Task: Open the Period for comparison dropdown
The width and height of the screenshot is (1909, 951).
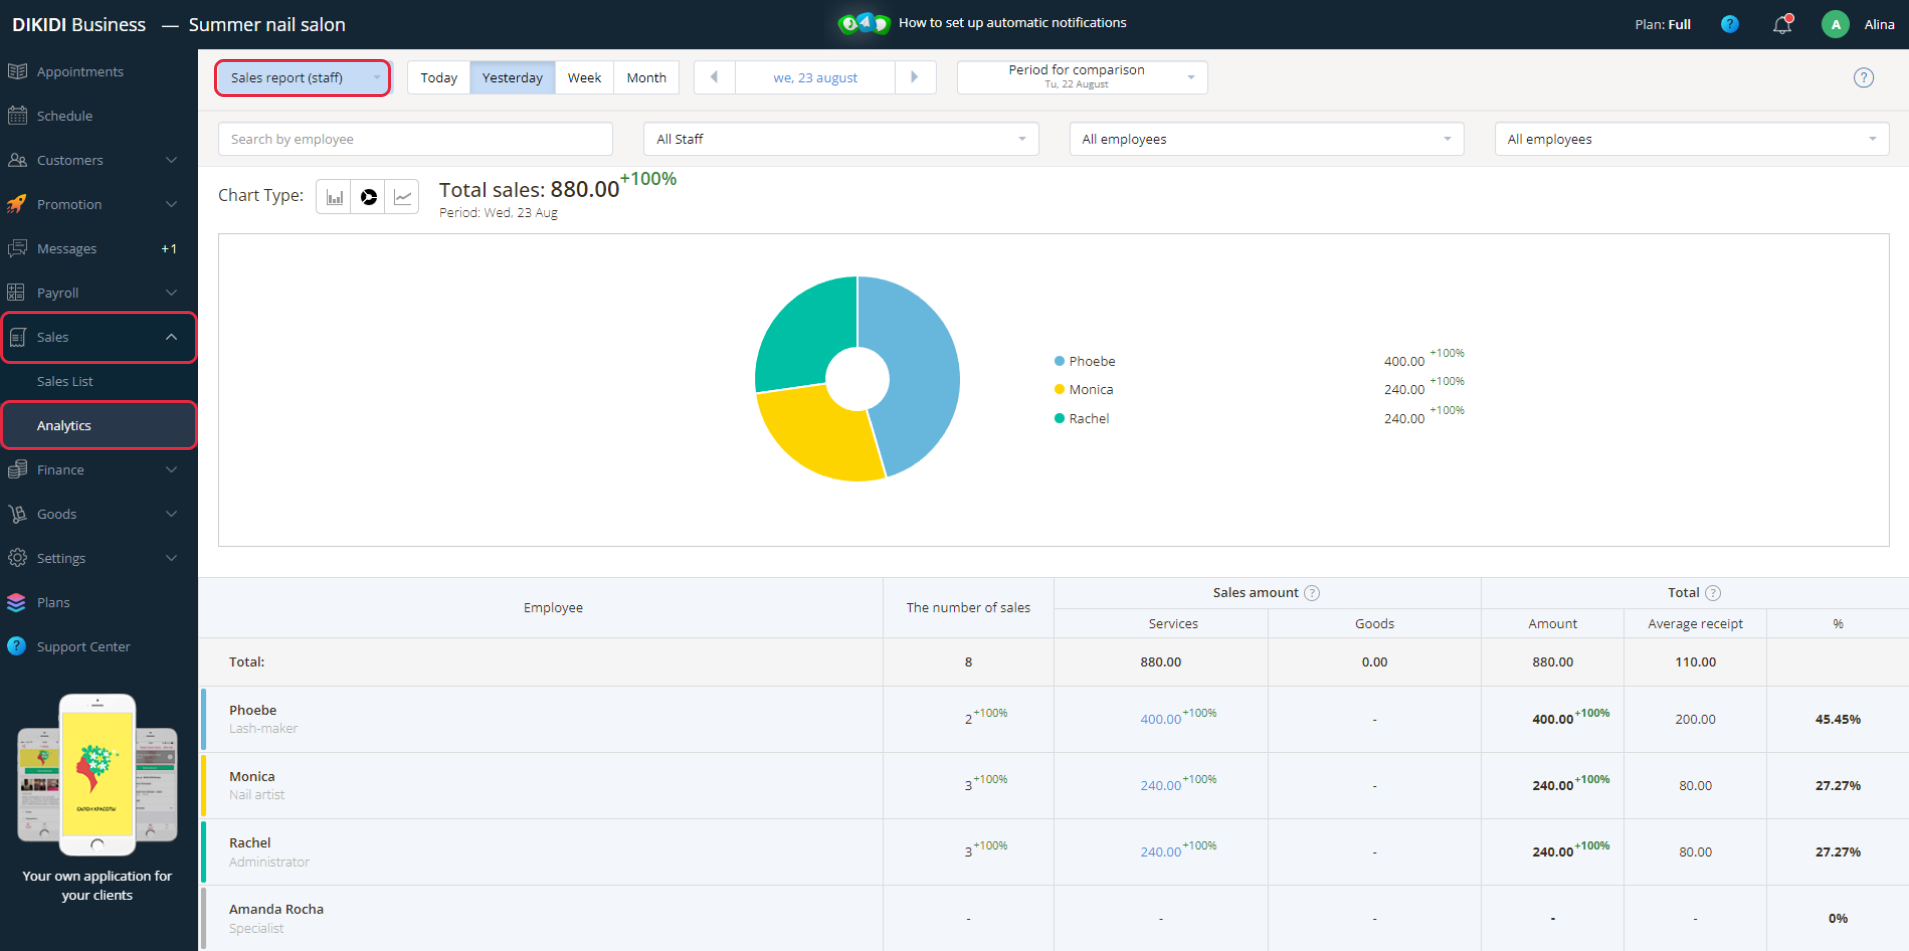Action: [x=1082, y=77]
